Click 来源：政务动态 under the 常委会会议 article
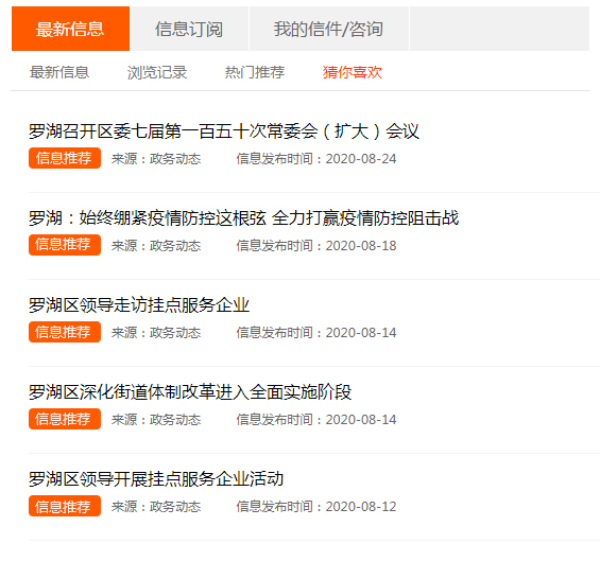Image resolution: width=600 pixels, height=579 pixels. 156,159
